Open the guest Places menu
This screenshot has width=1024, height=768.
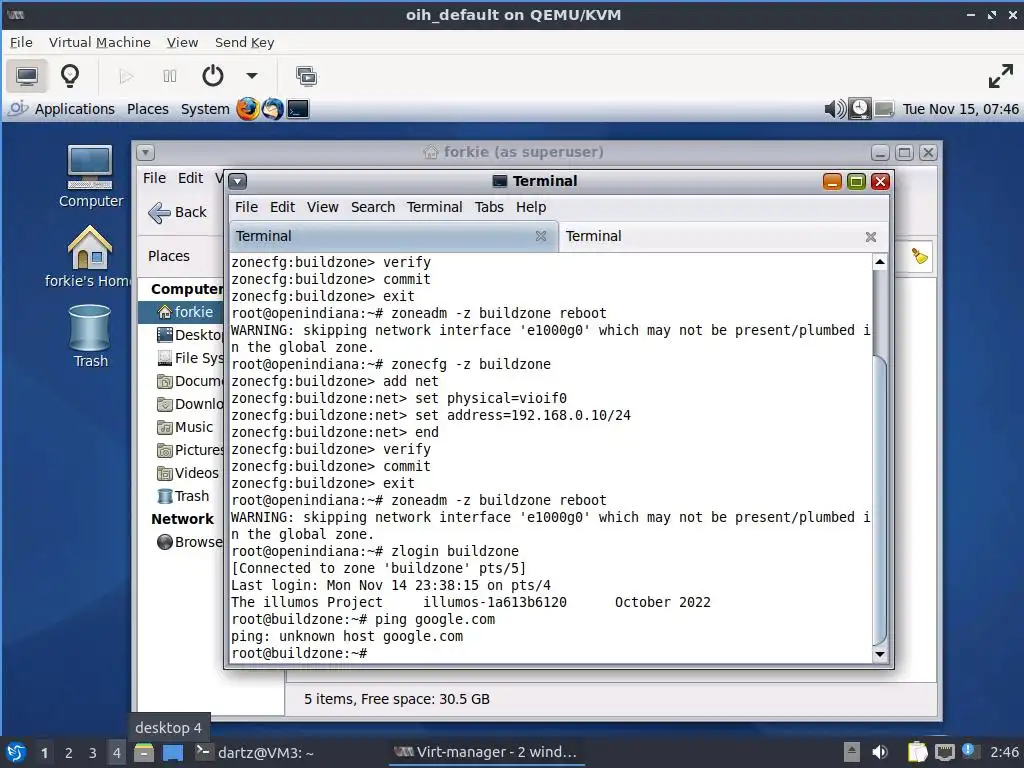148,109
